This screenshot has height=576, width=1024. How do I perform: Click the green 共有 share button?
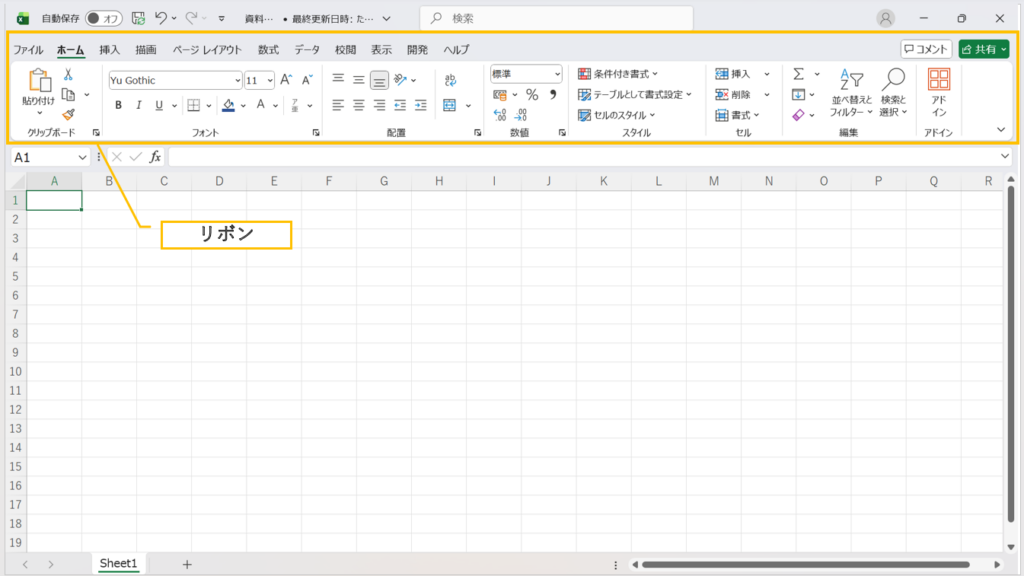(983, 49)
